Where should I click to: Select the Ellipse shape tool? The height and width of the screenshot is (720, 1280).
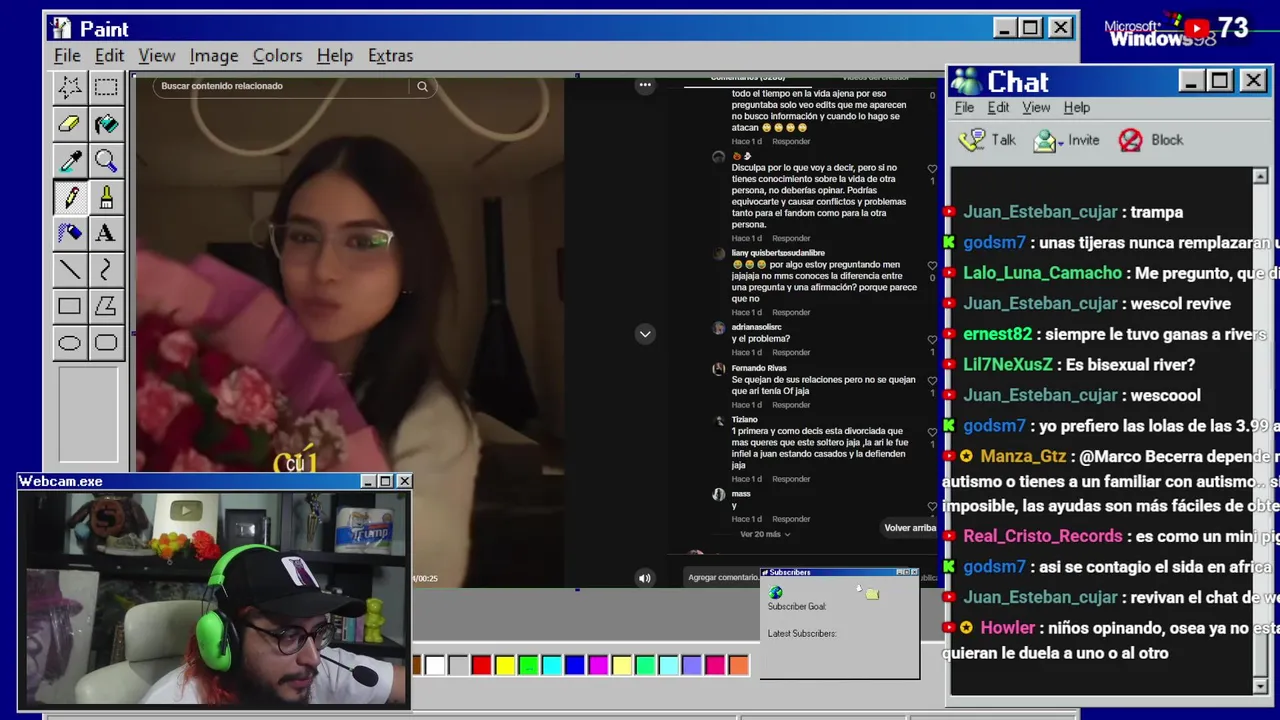[69, 343]
